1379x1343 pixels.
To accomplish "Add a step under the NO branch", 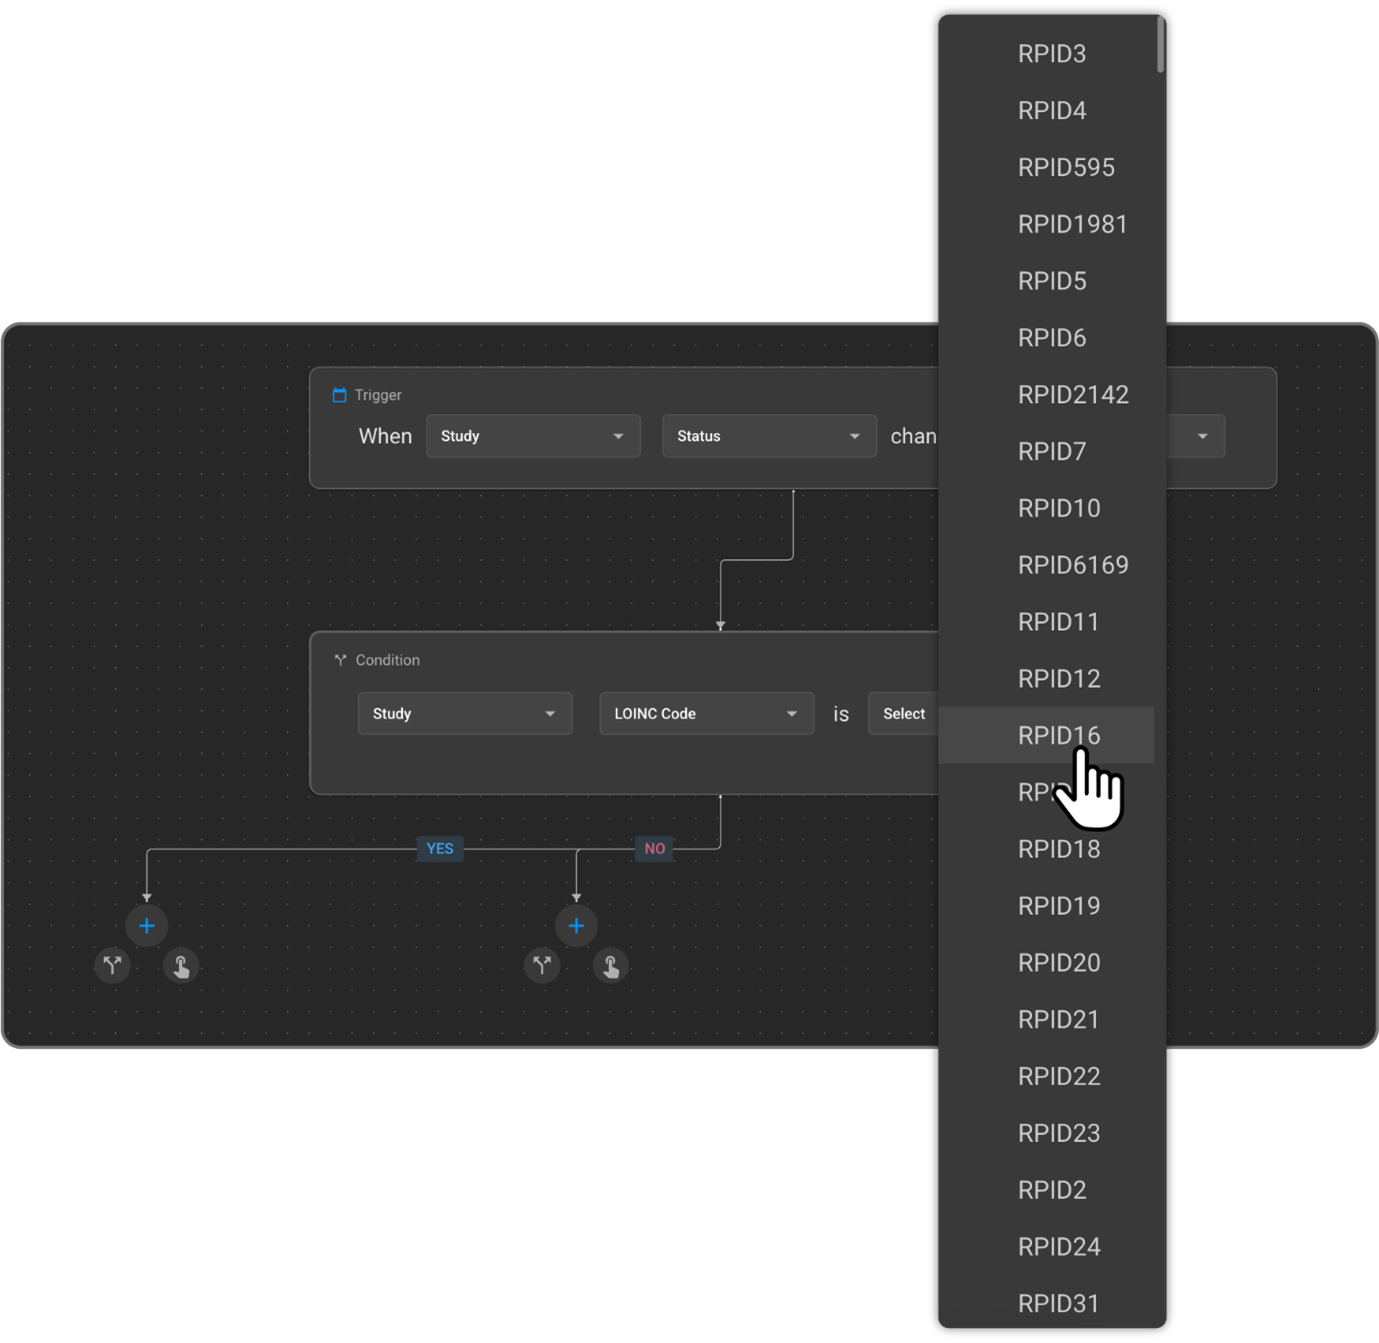I will coord(576,926).
